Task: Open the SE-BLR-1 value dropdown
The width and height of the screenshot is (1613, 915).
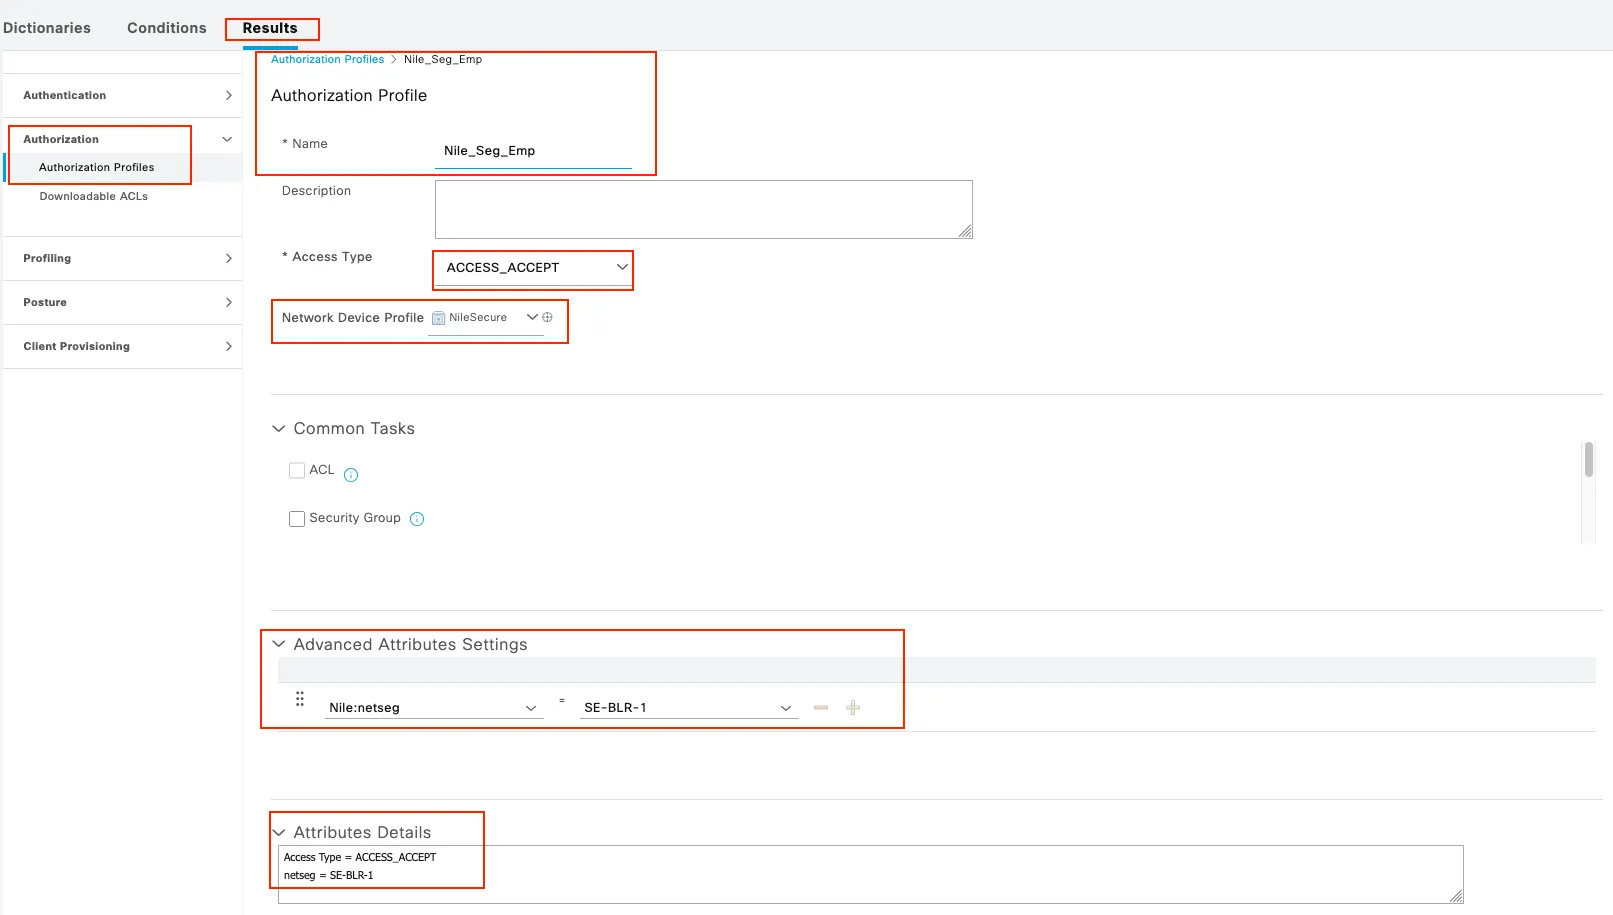Action: click(689, 708)
